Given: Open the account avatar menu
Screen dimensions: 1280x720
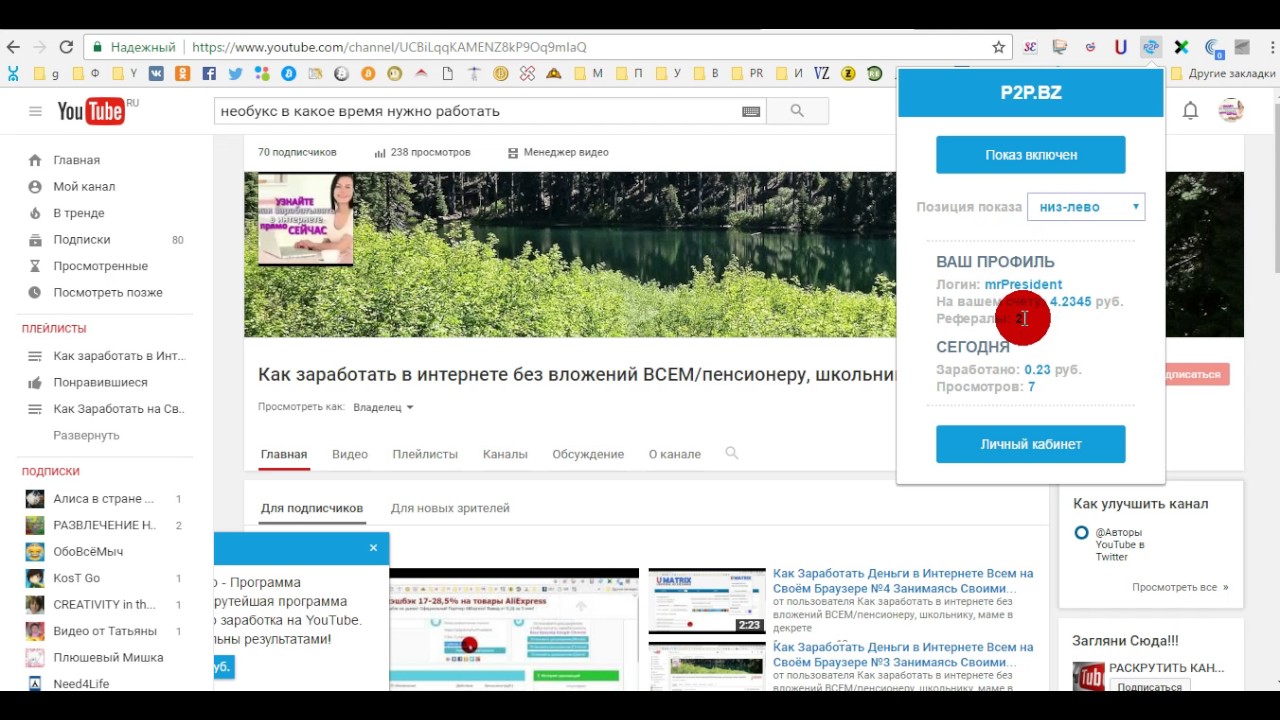Looking at the screenshot, I should [x=1231, y=111].
